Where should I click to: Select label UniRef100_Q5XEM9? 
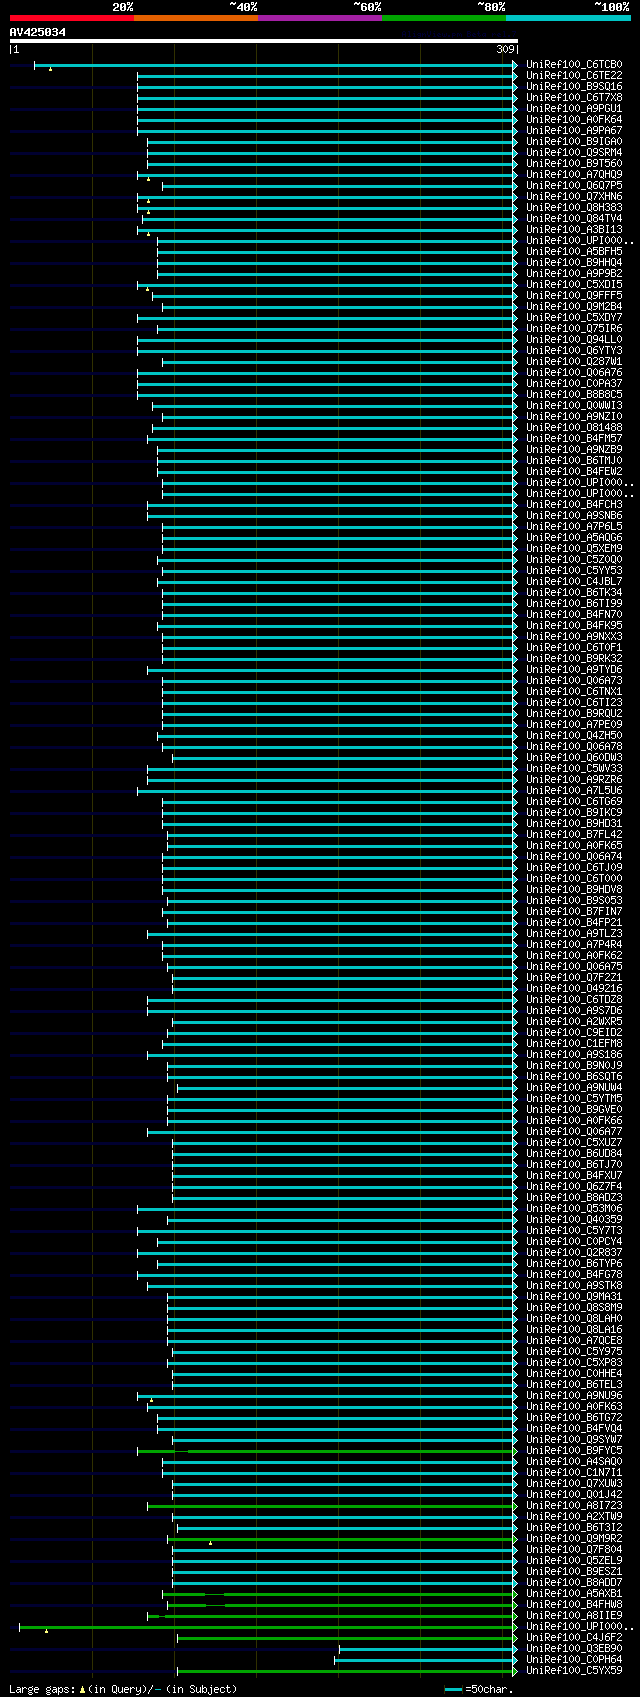click(574, 549)
